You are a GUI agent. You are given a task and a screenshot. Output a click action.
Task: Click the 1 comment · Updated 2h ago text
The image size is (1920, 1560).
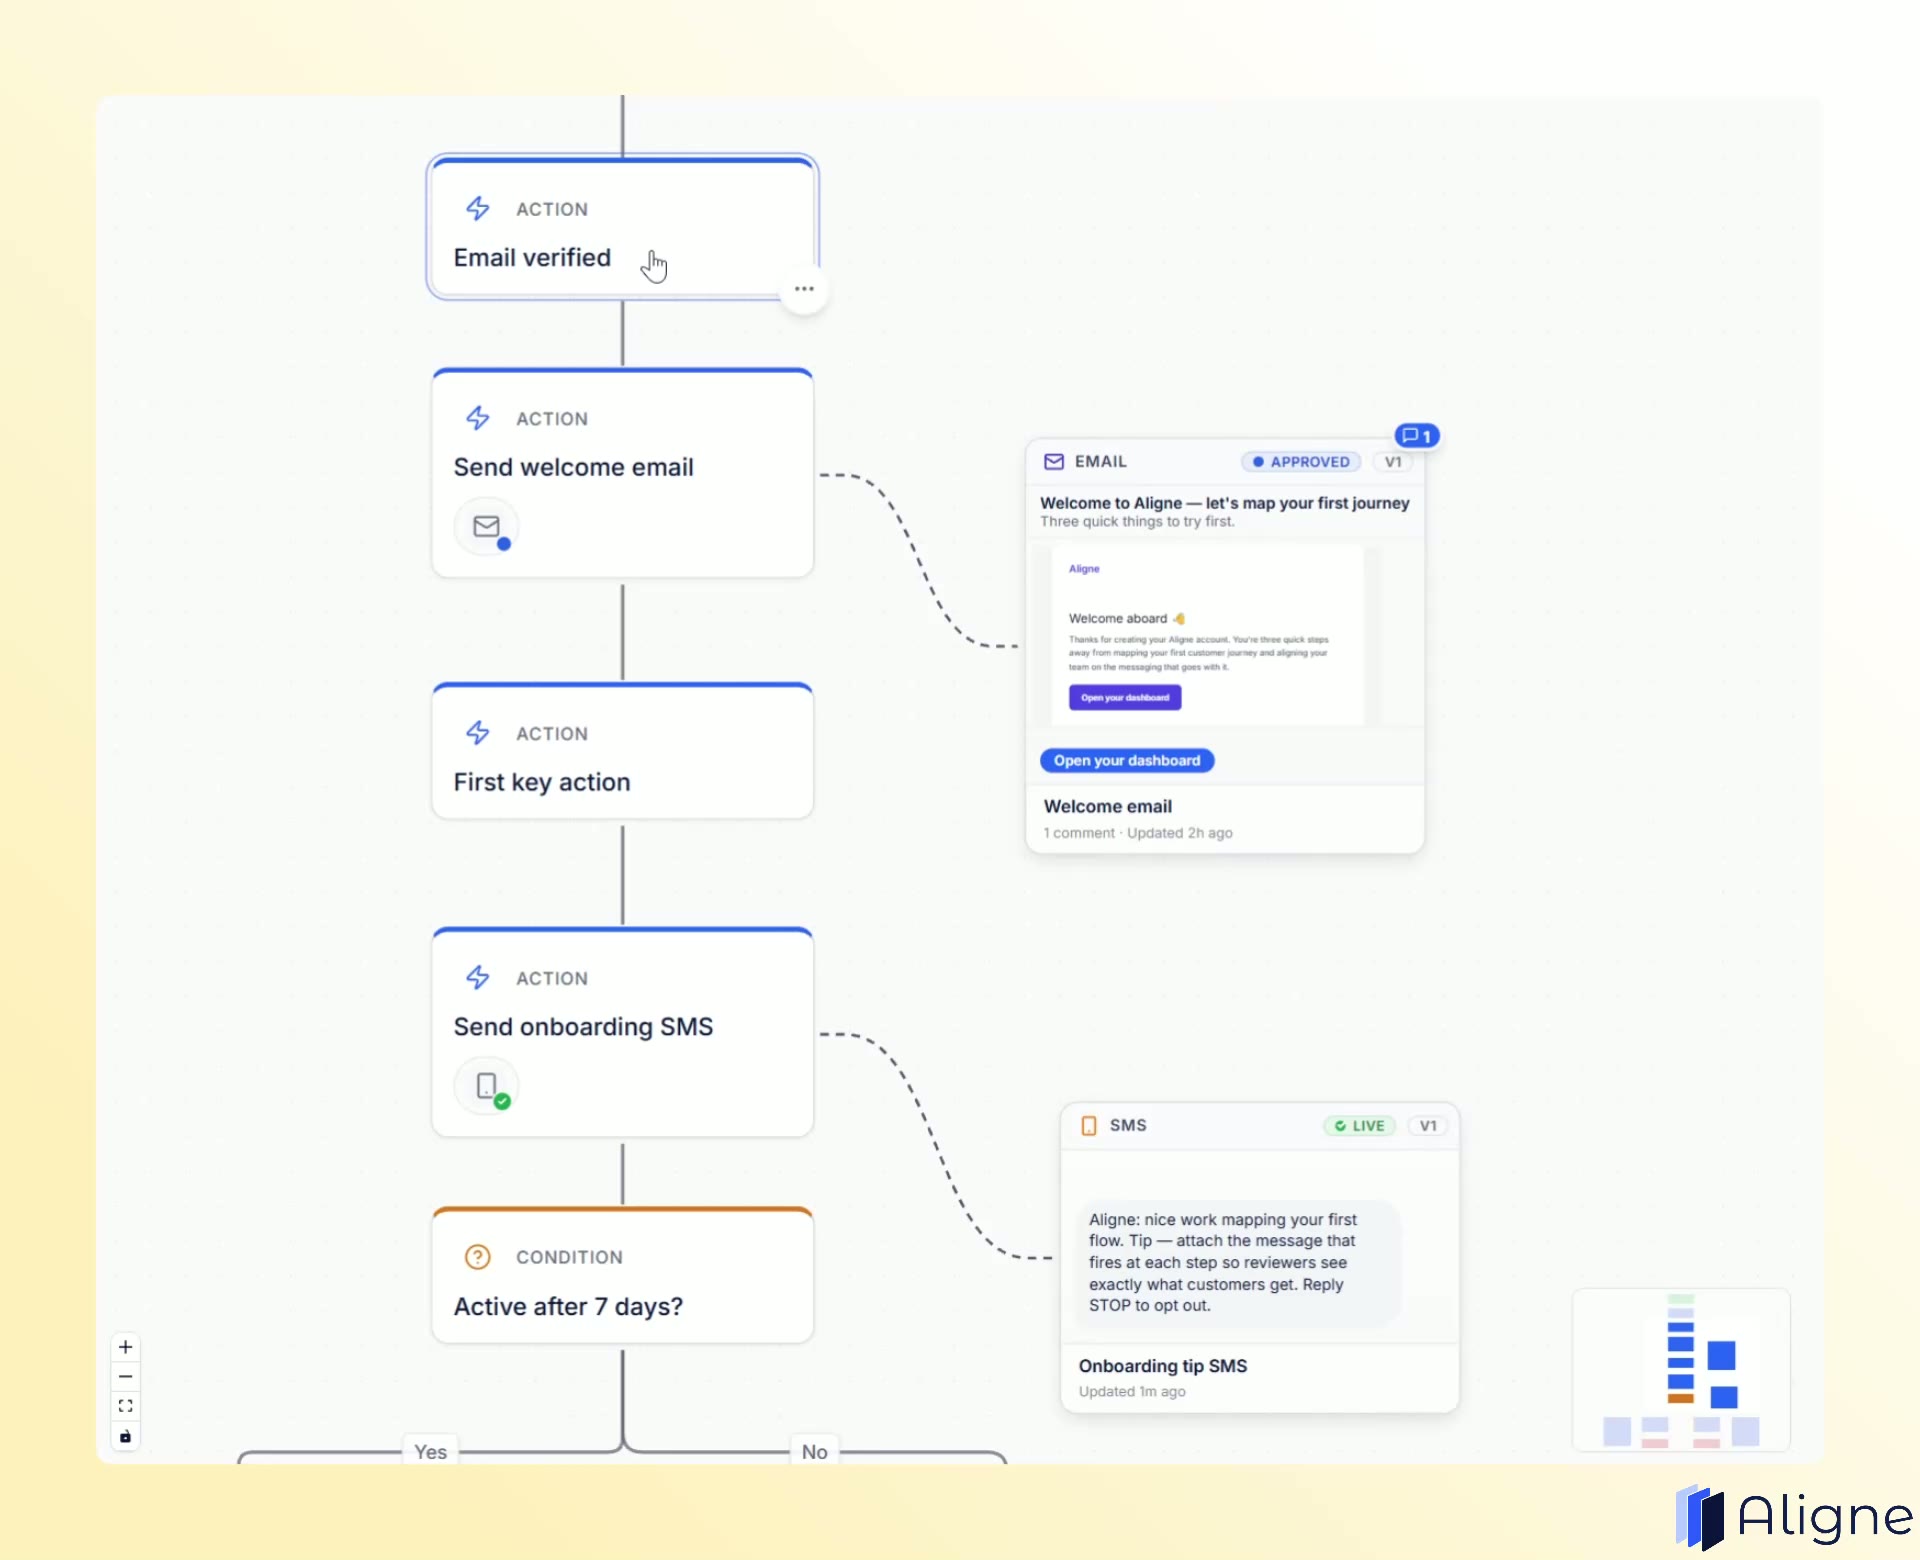(x=1138, y=833)
